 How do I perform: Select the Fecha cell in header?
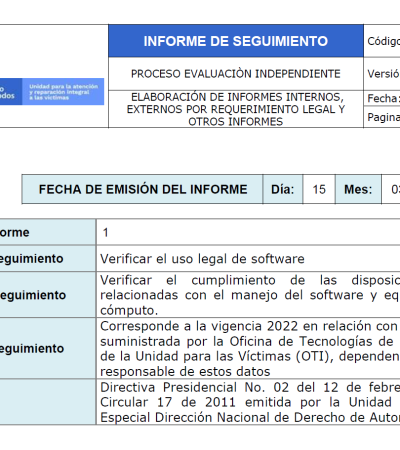382,98
